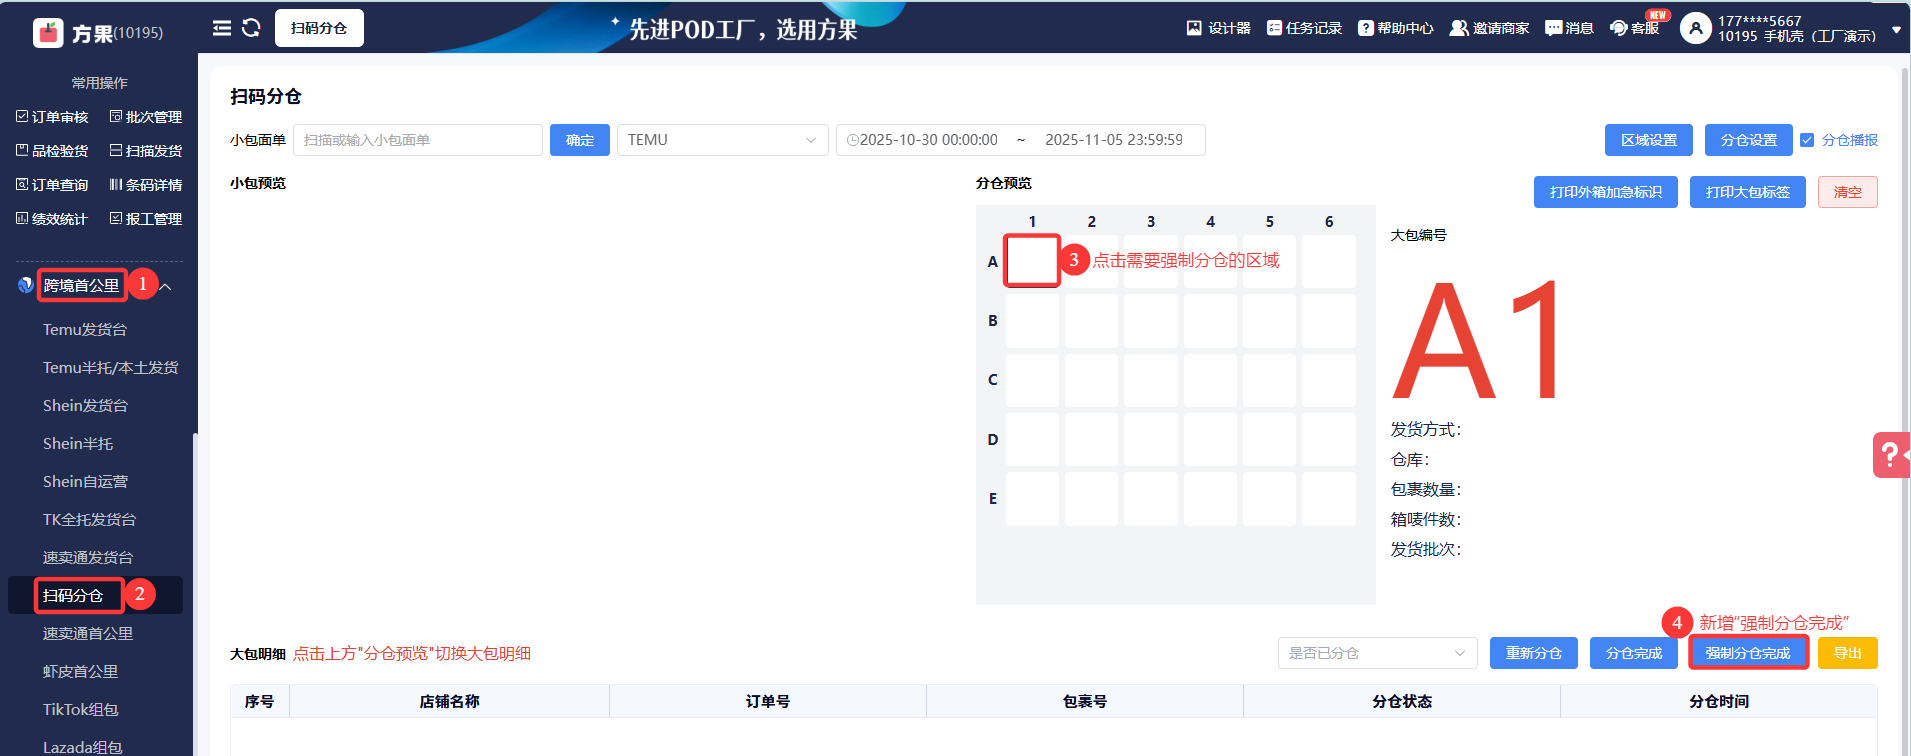This screenshot has width=1911, height=756.
Task: Select grid cell A1 in 分仓预览
Action: pyautogui.click(x=1032, y=261)
